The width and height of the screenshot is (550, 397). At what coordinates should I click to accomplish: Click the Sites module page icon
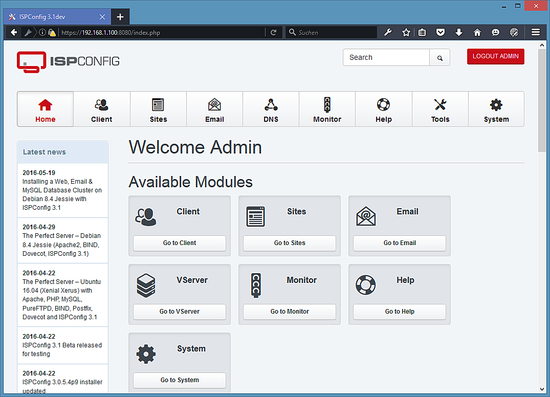pos(255,217)
